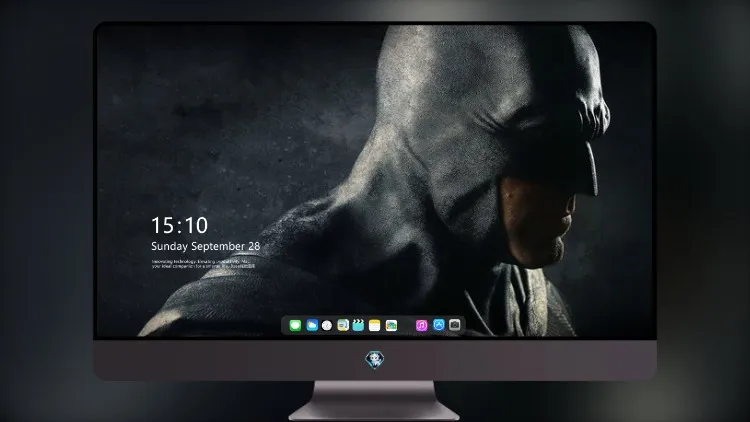This screenshot has height=422, width=750.
Task: Open the green Messages app in the dock
Action: point(295,325)
